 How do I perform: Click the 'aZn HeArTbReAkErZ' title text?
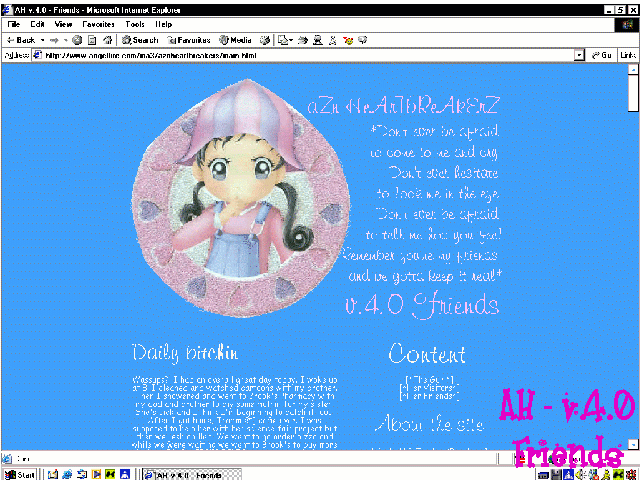[403, 105]
